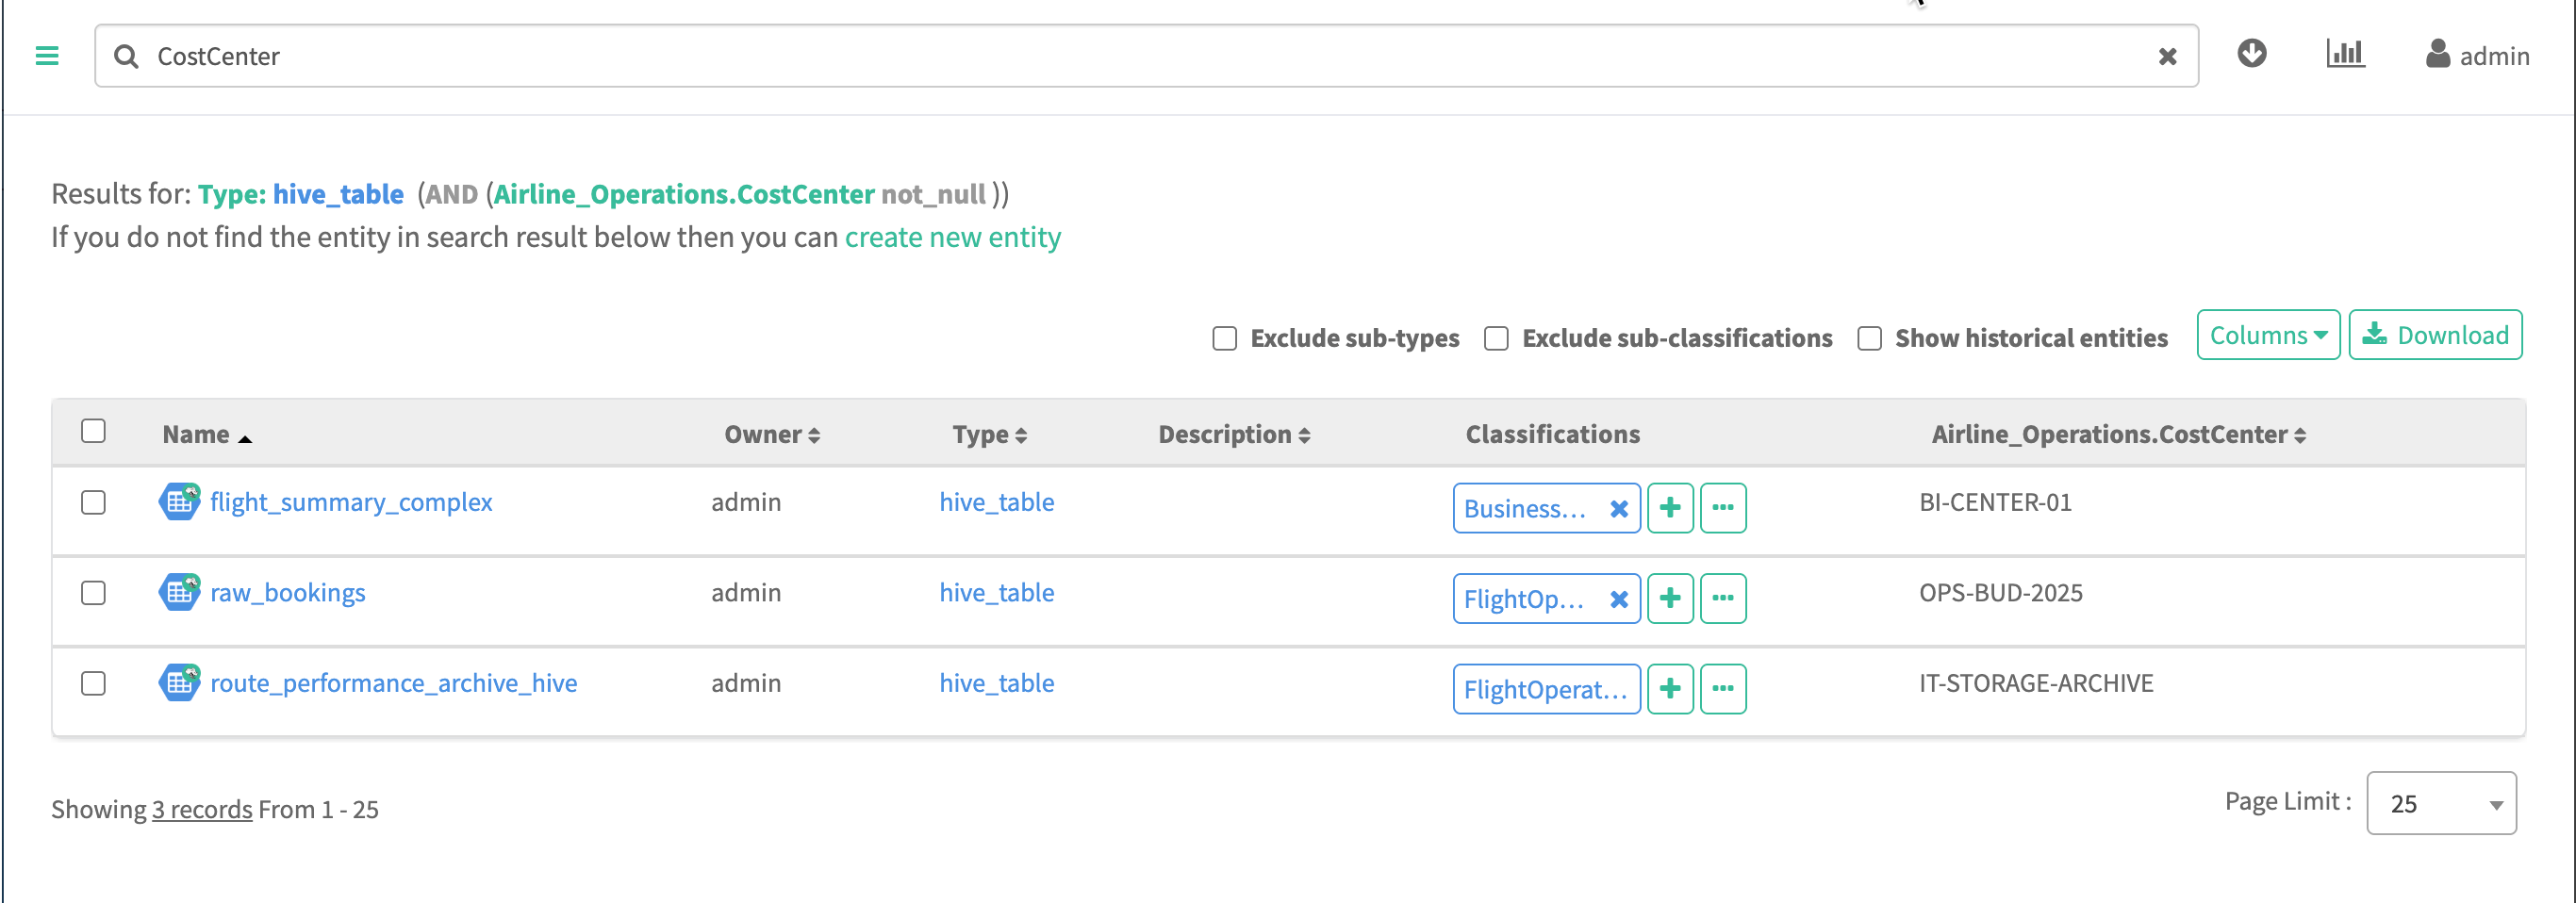Screen dimensions: 2576x903
Task: Click inside the CostCenter search field
Action: [1100, 57]
